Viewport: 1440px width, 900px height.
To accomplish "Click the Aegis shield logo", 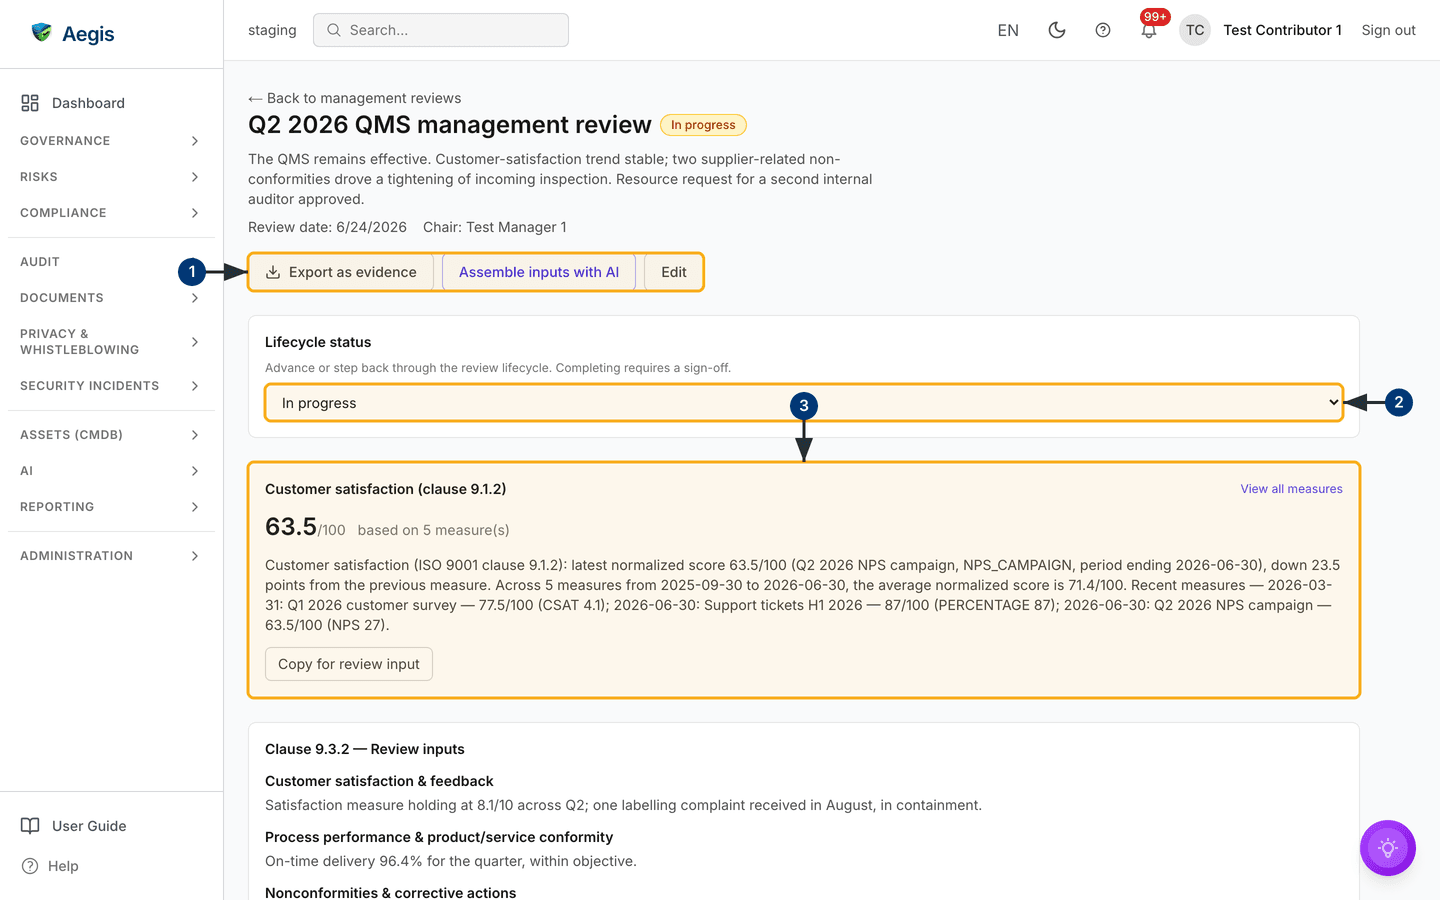I will [41, 33].
